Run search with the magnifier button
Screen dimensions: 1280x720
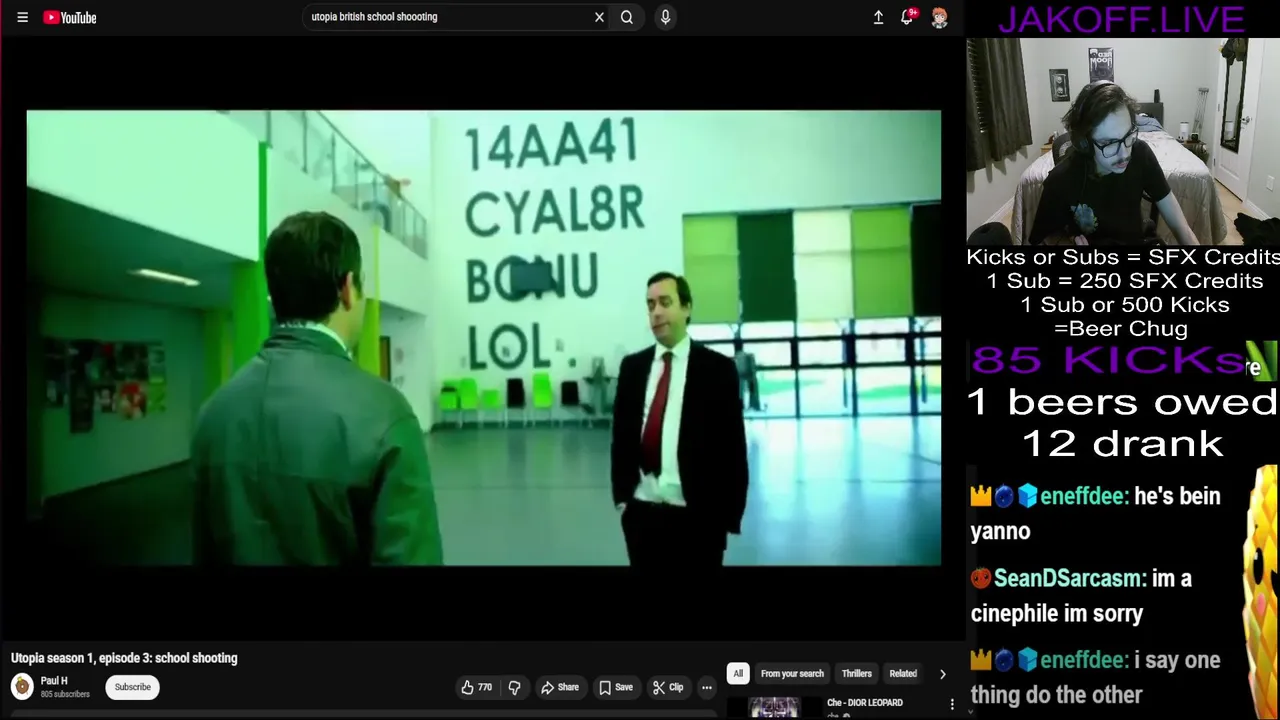coord(627,17)
